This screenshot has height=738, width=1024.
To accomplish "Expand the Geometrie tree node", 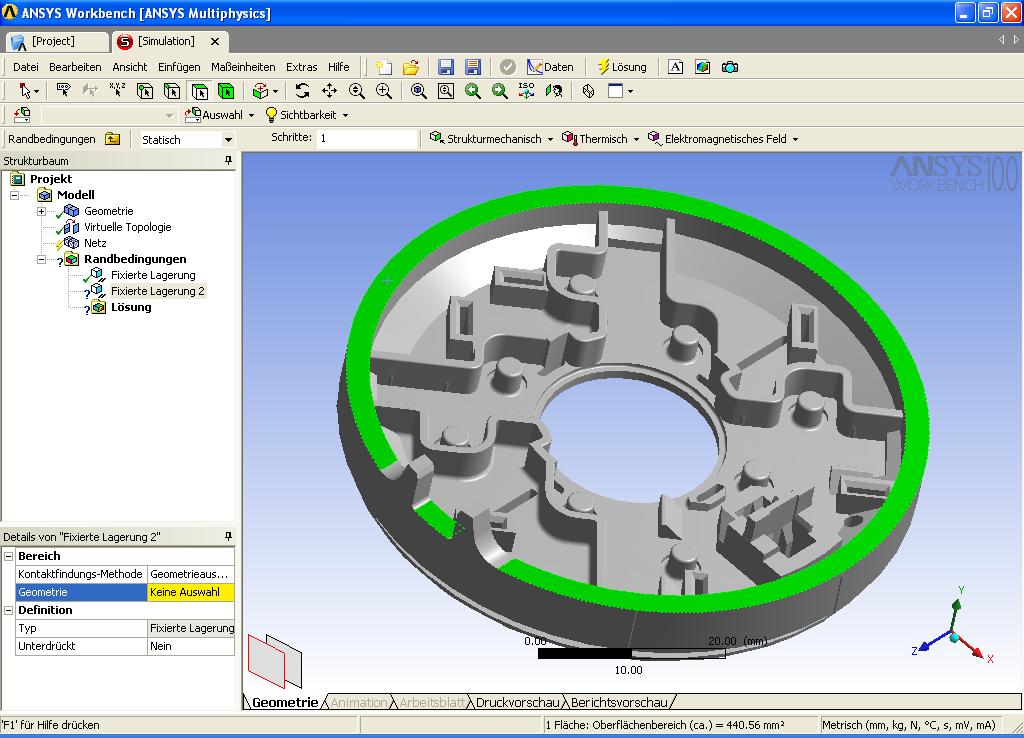I will click(x=41, y=211).
